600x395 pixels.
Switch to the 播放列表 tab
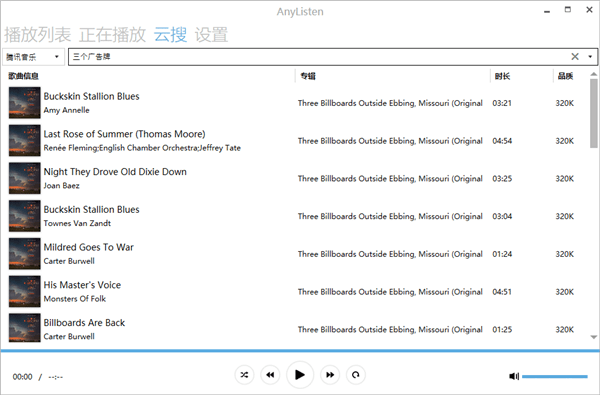click(38, 34)
